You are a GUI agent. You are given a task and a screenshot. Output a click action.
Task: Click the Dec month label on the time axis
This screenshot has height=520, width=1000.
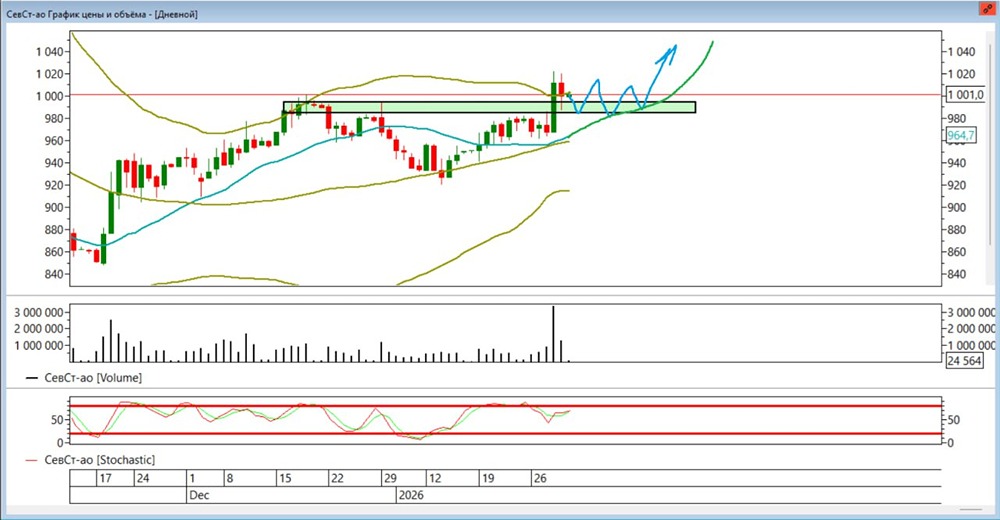199,495
